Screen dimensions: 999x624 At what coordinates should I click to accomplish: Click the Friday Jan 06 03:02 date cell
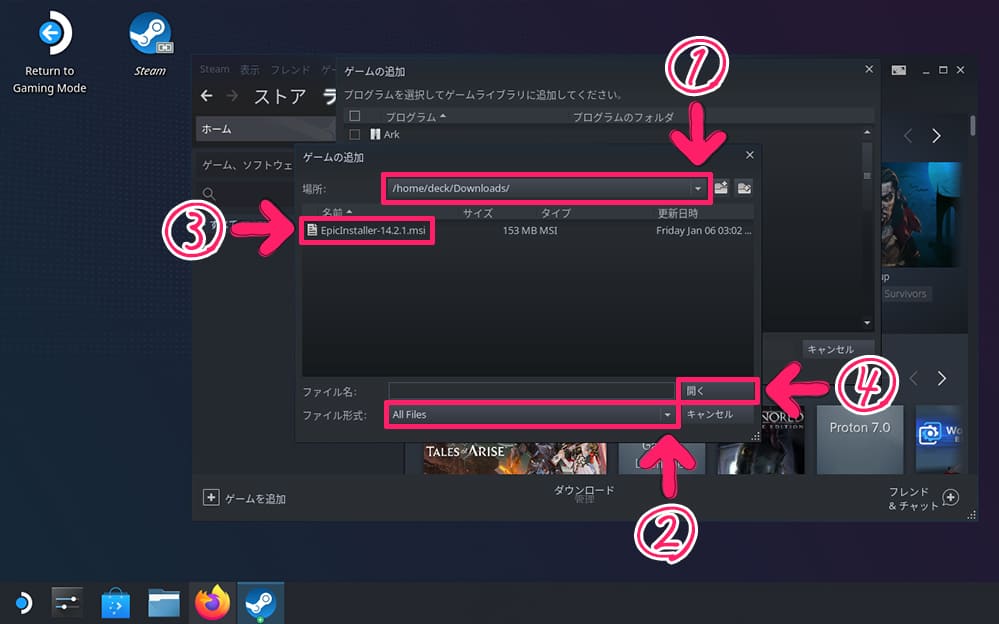(703, 230)
